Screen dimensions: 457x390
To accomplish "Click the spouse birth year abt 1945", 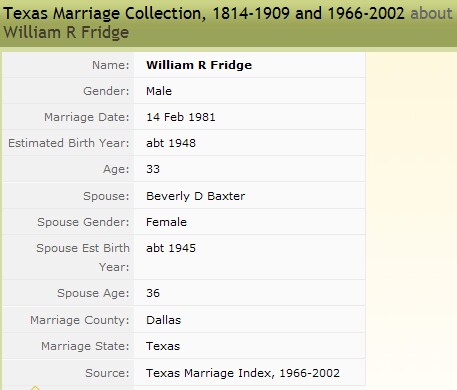I will 171,248.
